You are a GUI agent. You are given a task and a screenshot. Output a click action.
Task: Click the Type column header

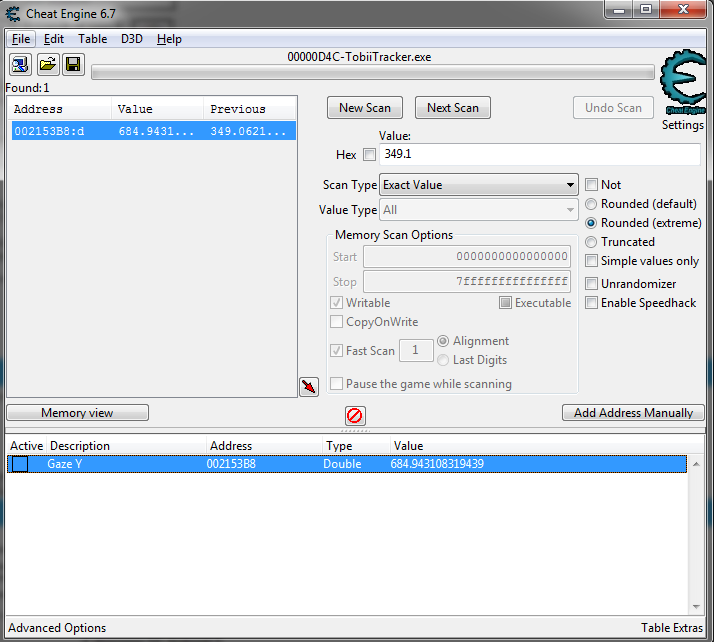356,446
